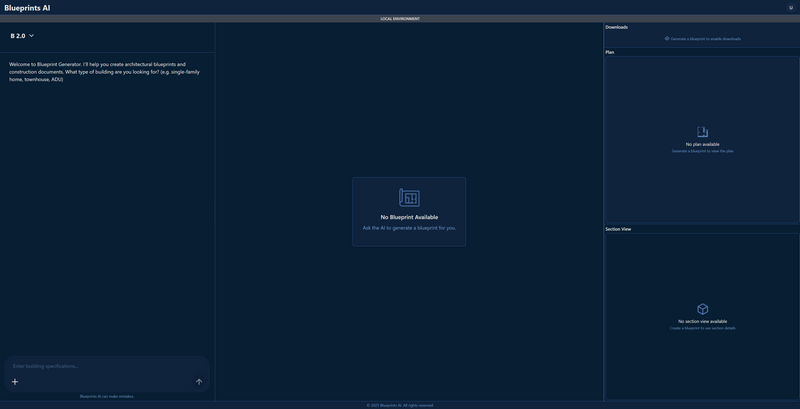The height and width of the screenshot is (409, 800).
Task: Send message with the up-arrow button
Action: click(x=199, y=382)
